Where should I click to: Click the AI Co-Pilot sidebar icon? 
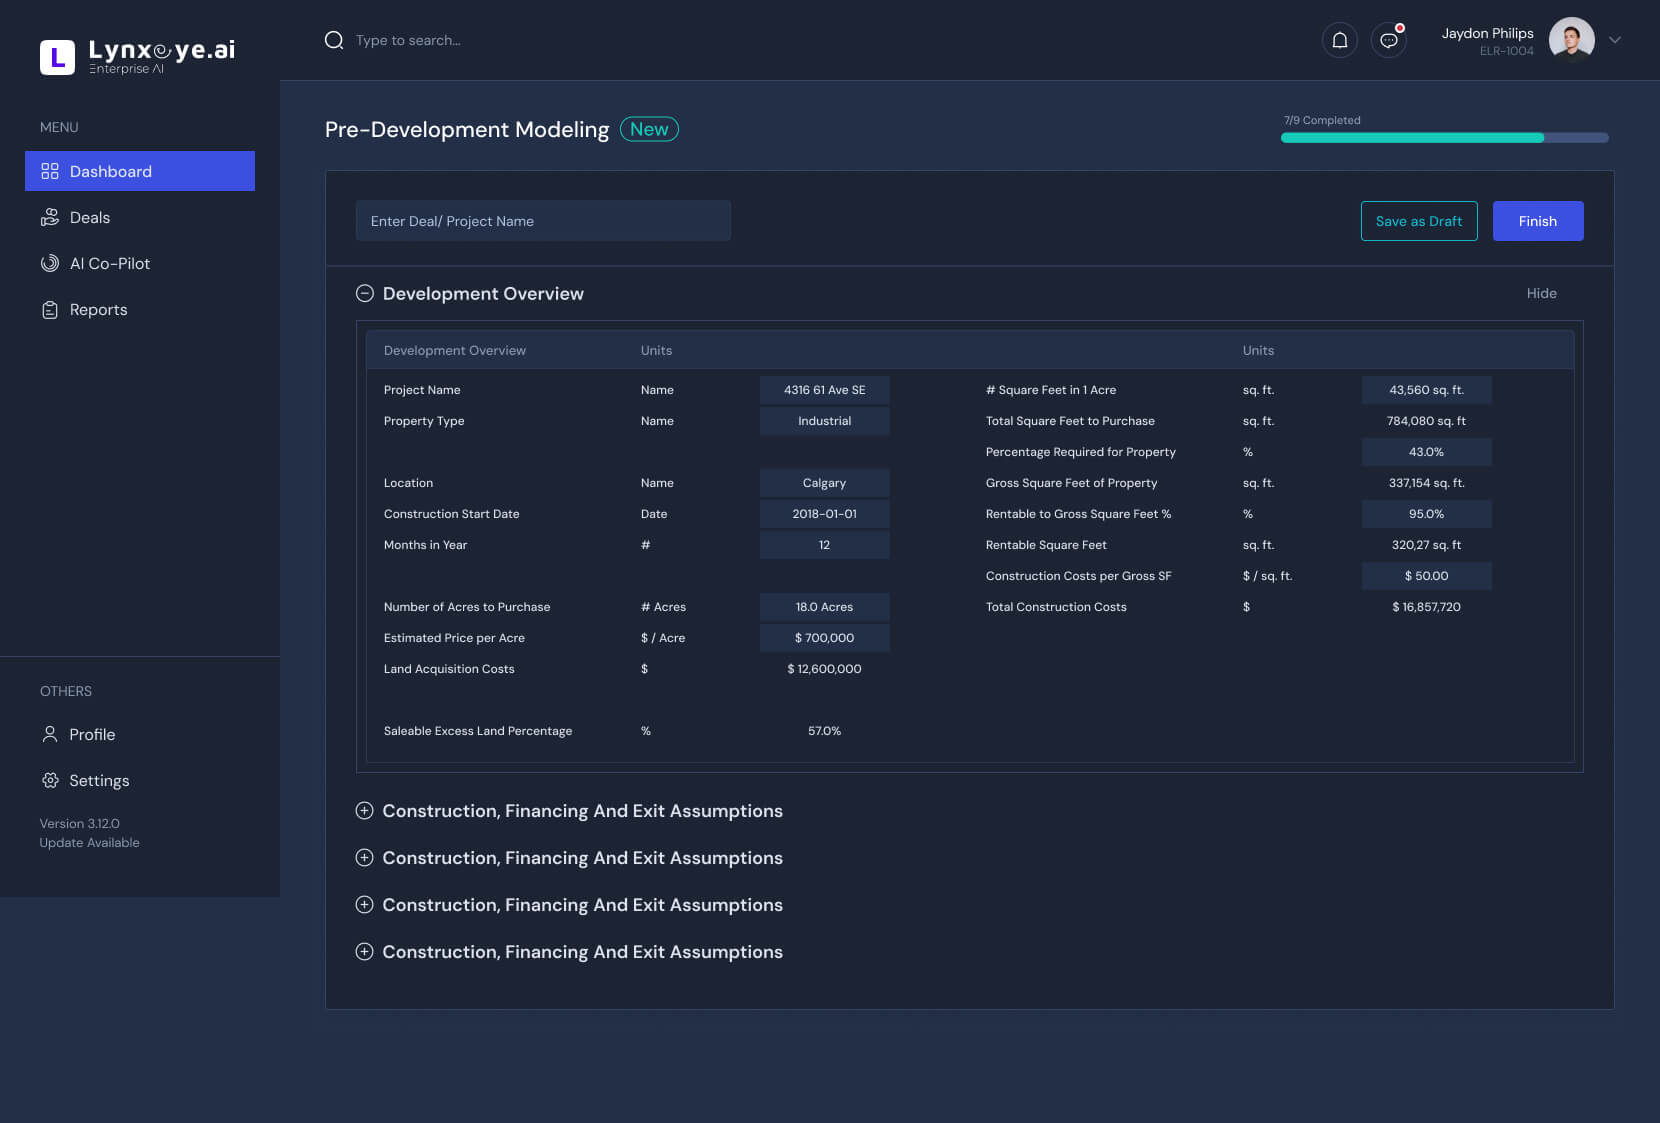[x=50, y=263]
